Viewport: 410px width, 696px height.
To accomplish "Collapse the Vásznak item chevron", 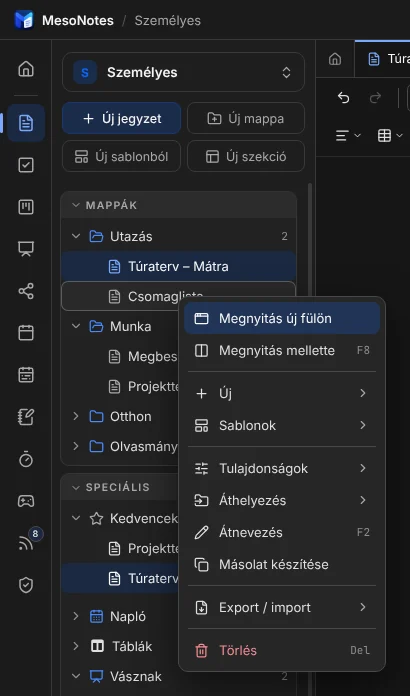I will tap(76, 676).
